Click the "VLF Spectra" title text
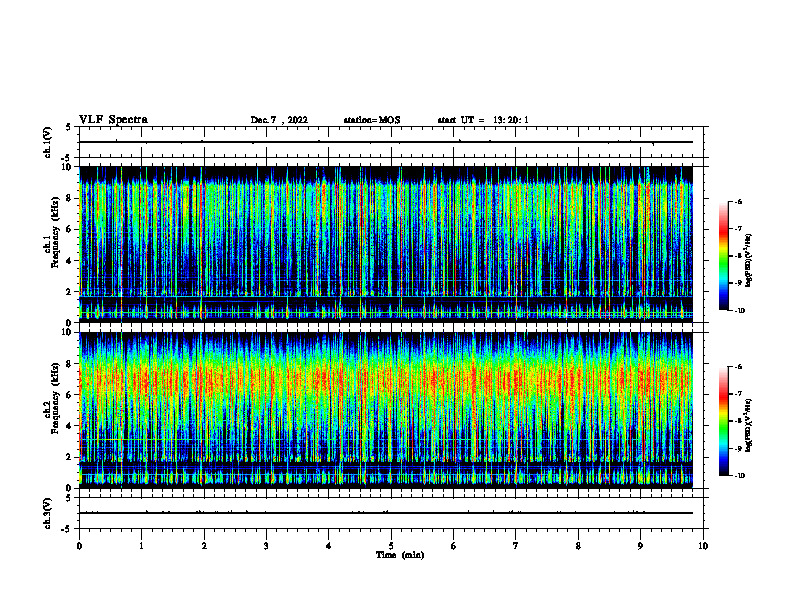Image resolution: width=792 pixels, height=612 pixels. (x=113, y=120)
